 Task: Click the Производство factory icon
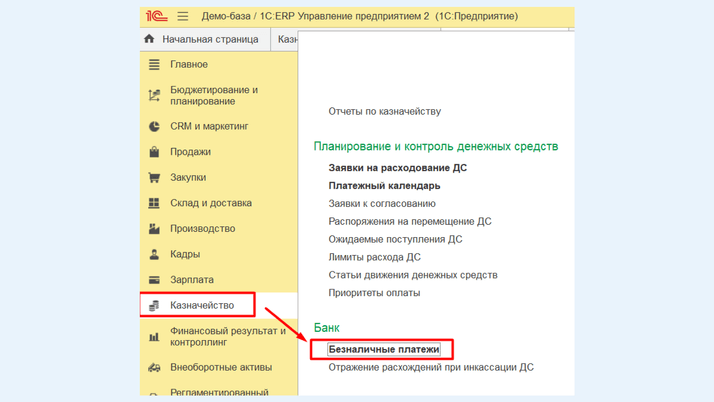point(154,229)
